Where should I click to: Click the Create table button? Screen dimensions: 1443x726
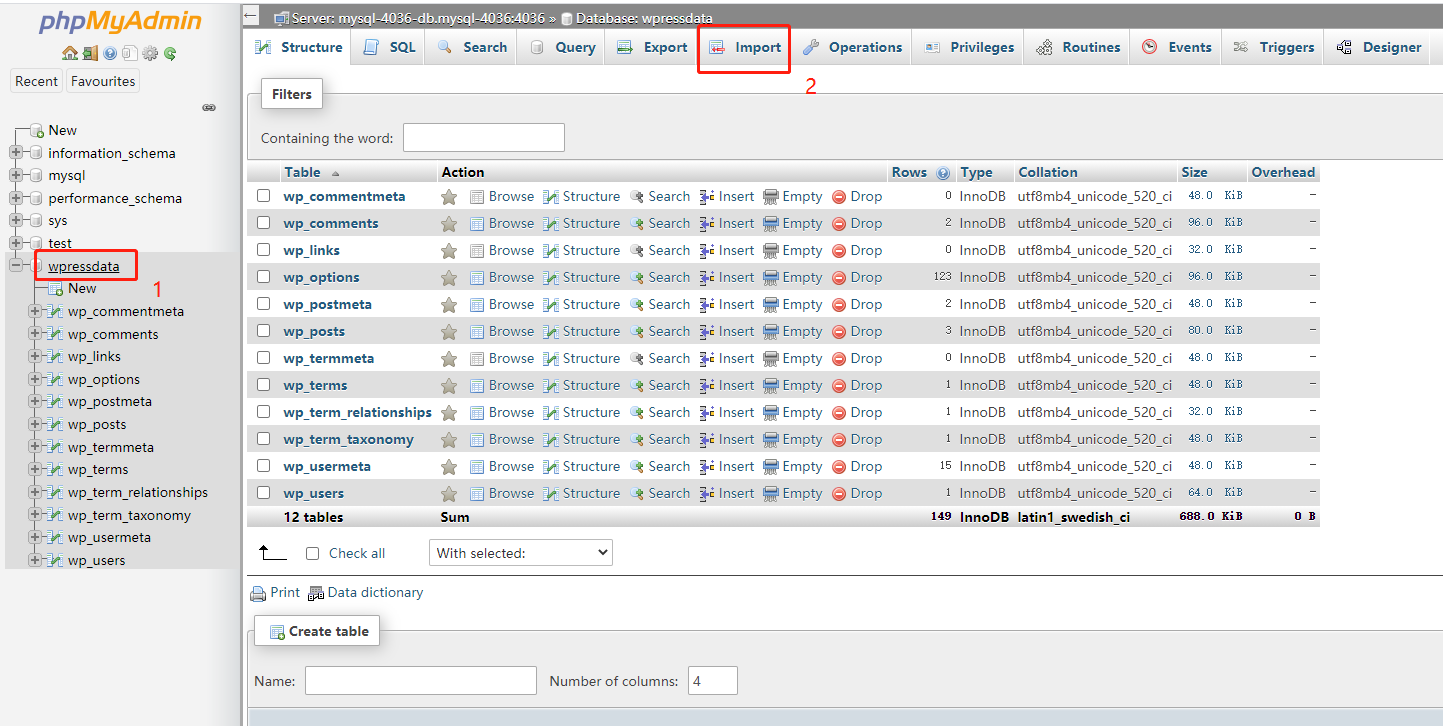(x=317, y=630)
